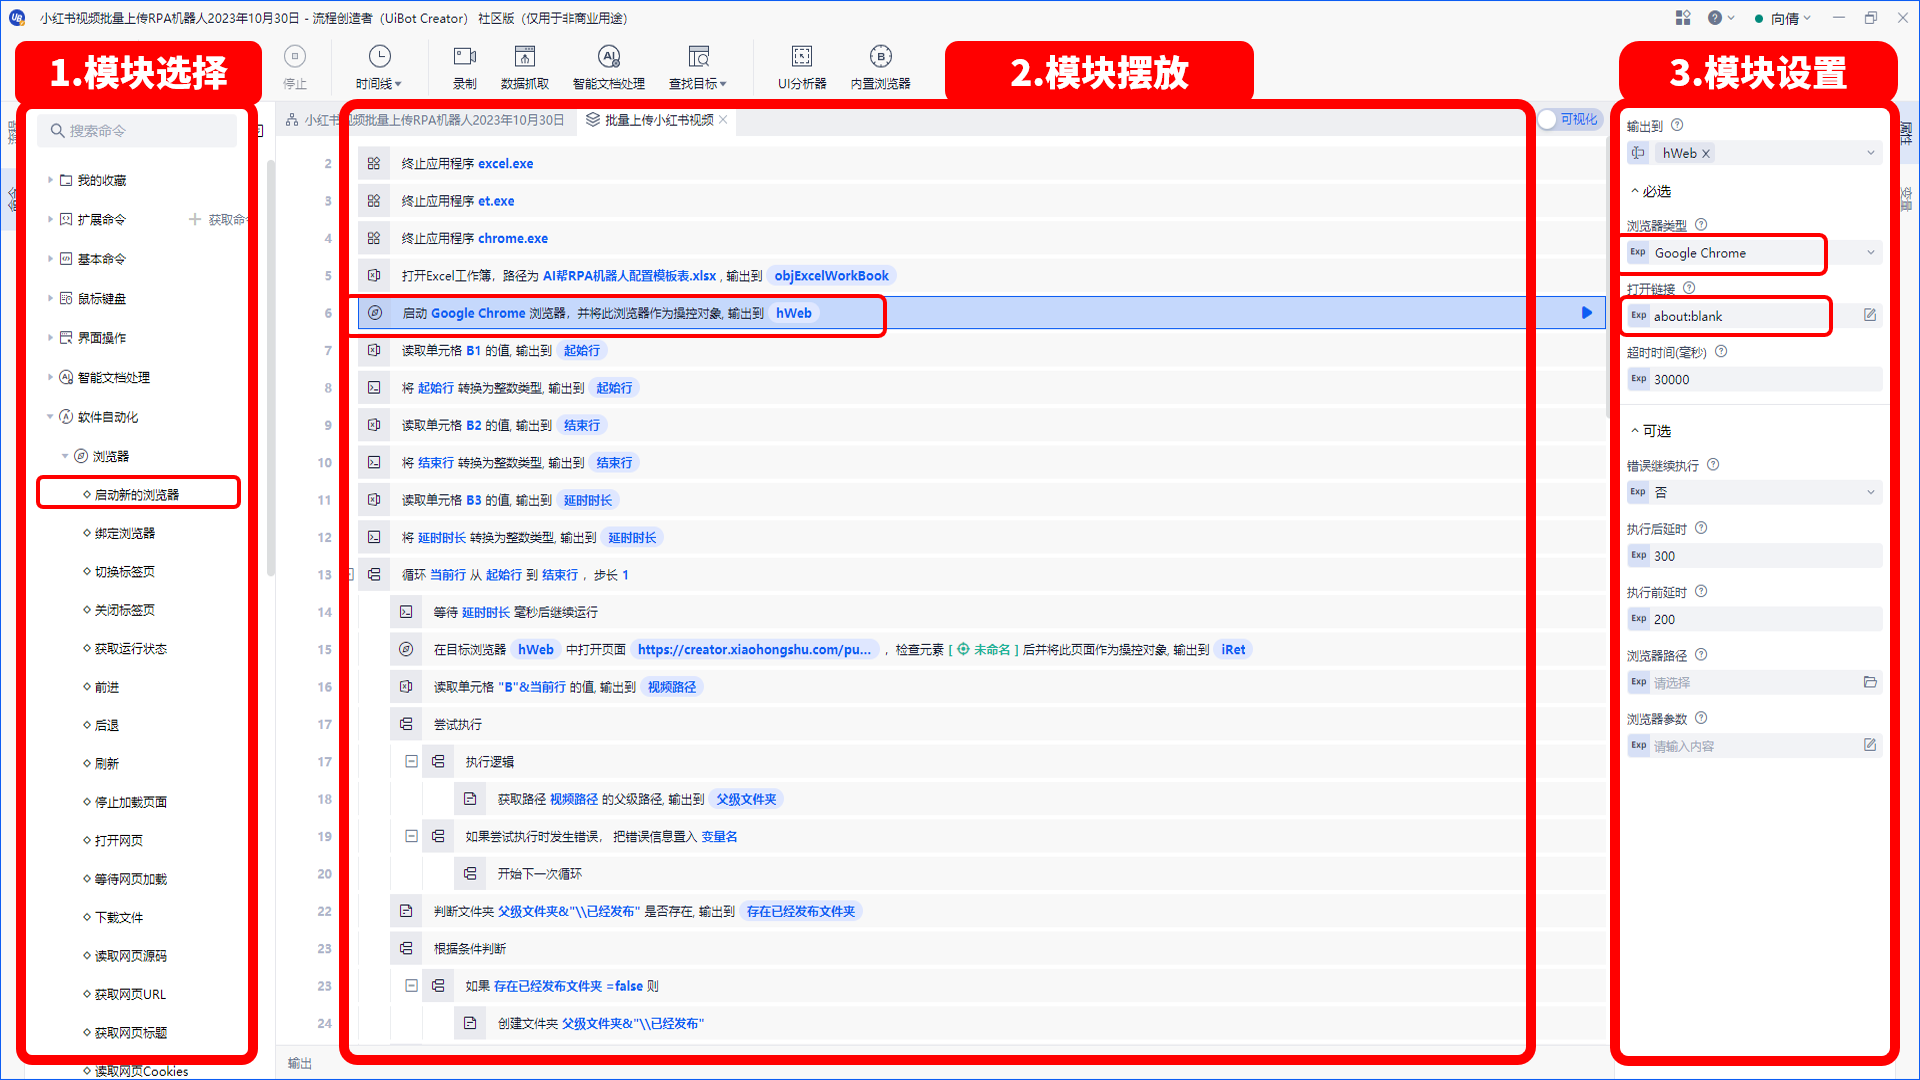Click help icon next to 输出到
The width and height of the screenshot is (1920, 1080).
(x=1677, y=125)
